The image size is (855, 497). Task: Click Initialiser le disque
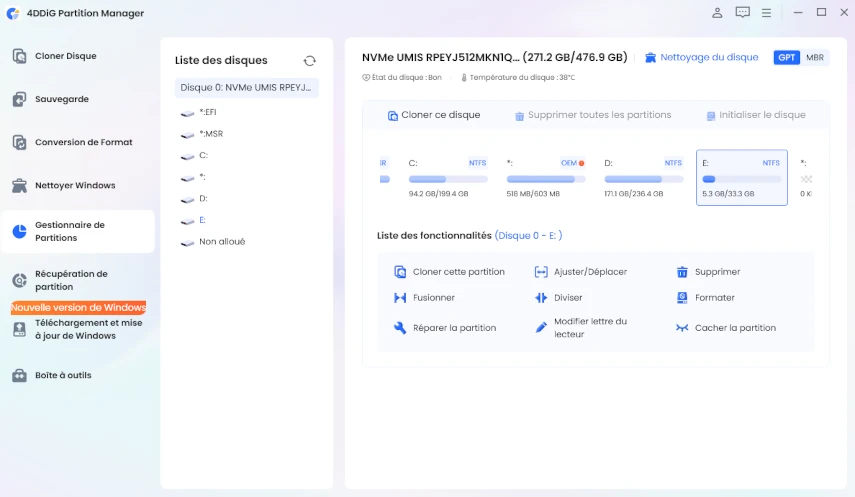[x=756, y=115]
